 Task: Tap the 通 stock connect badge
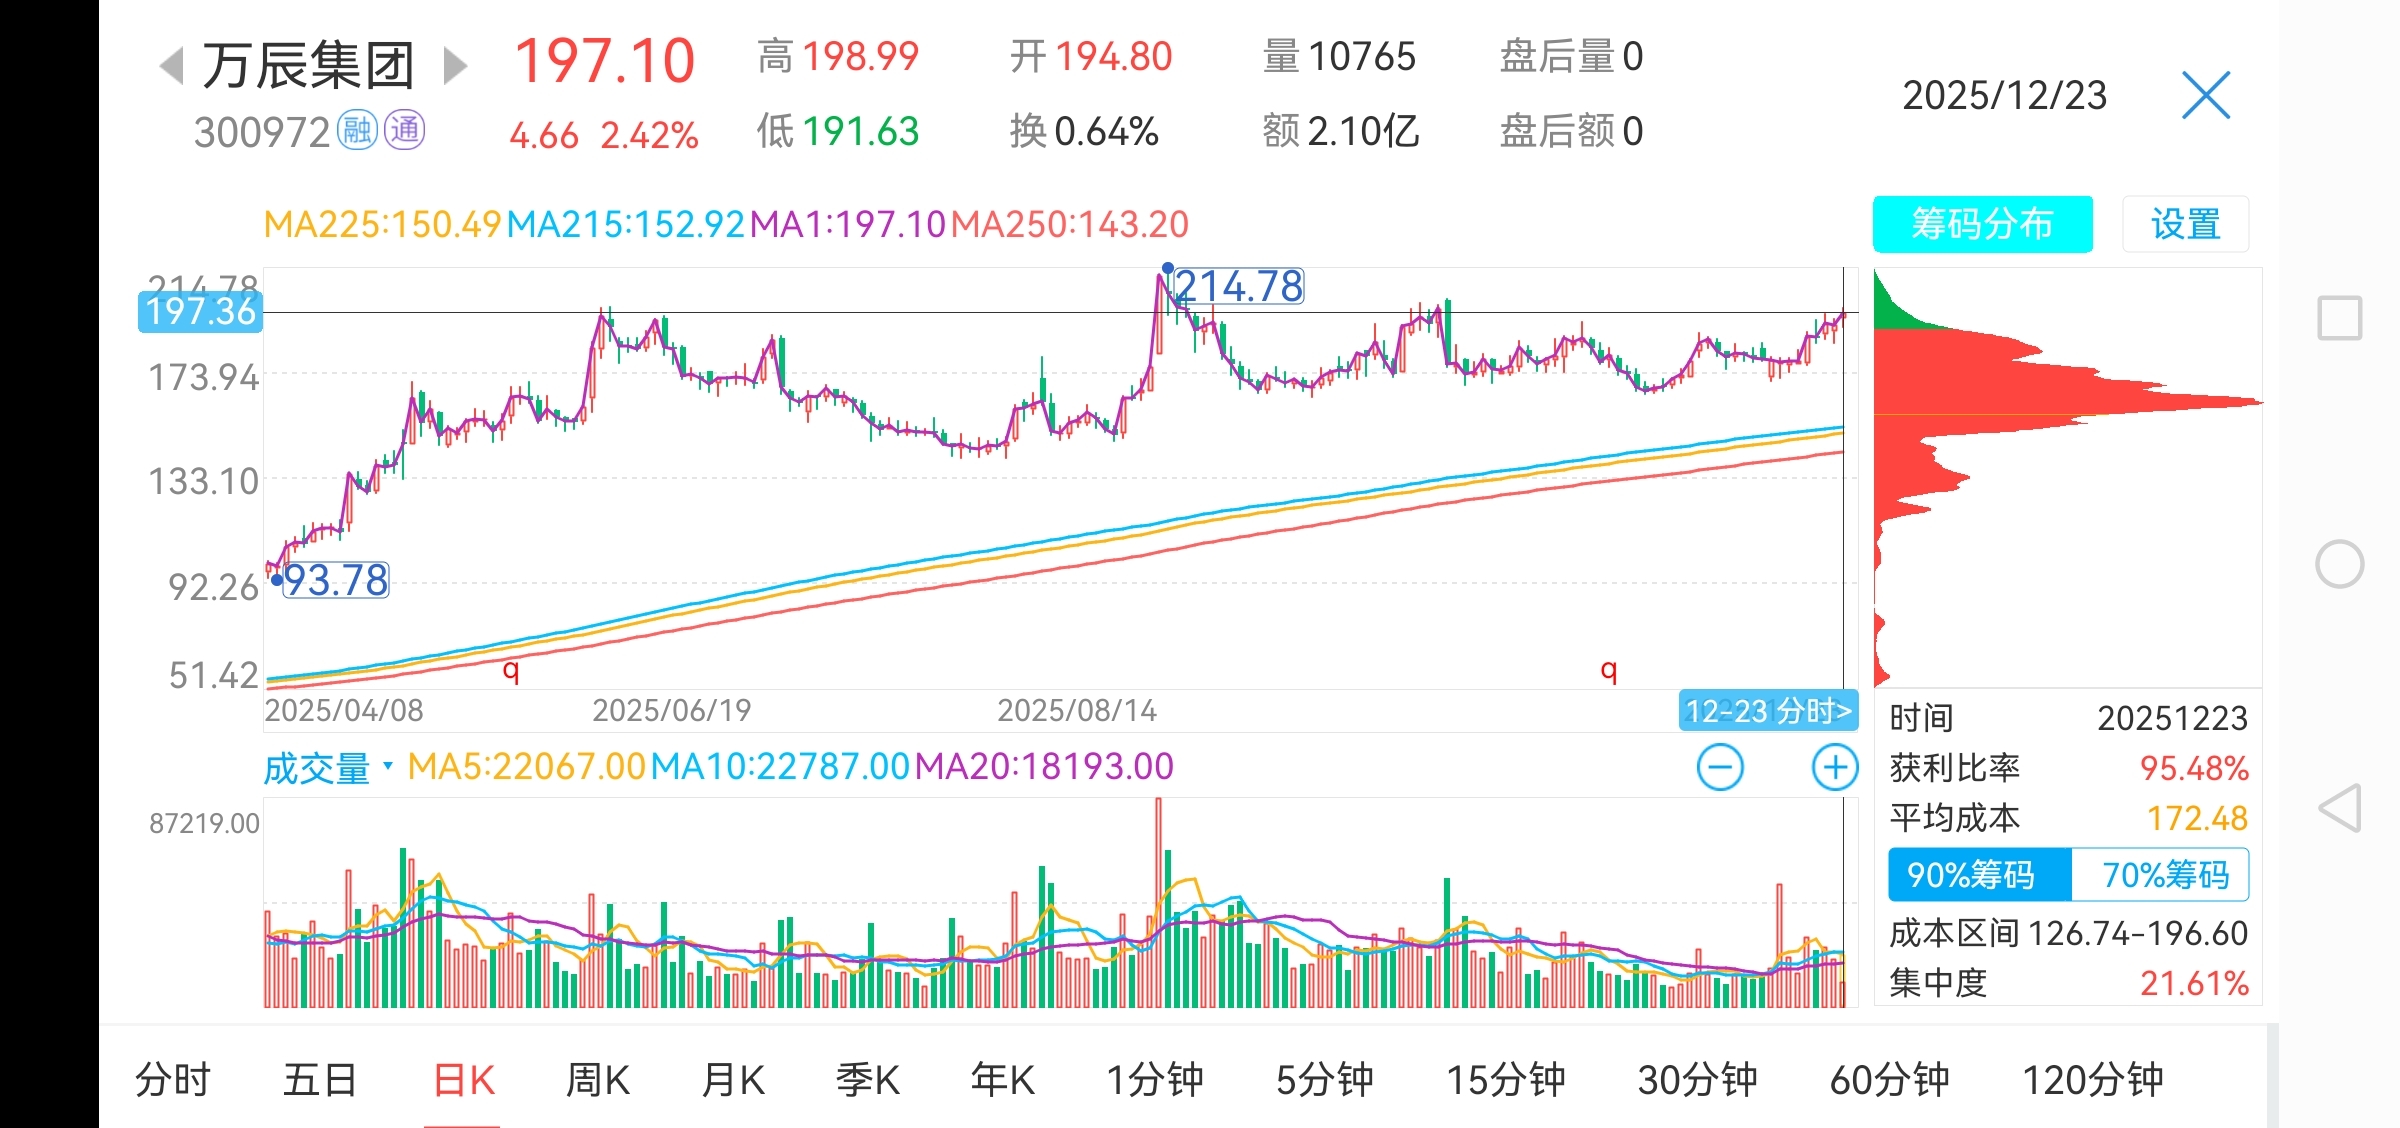coord(405,131)
